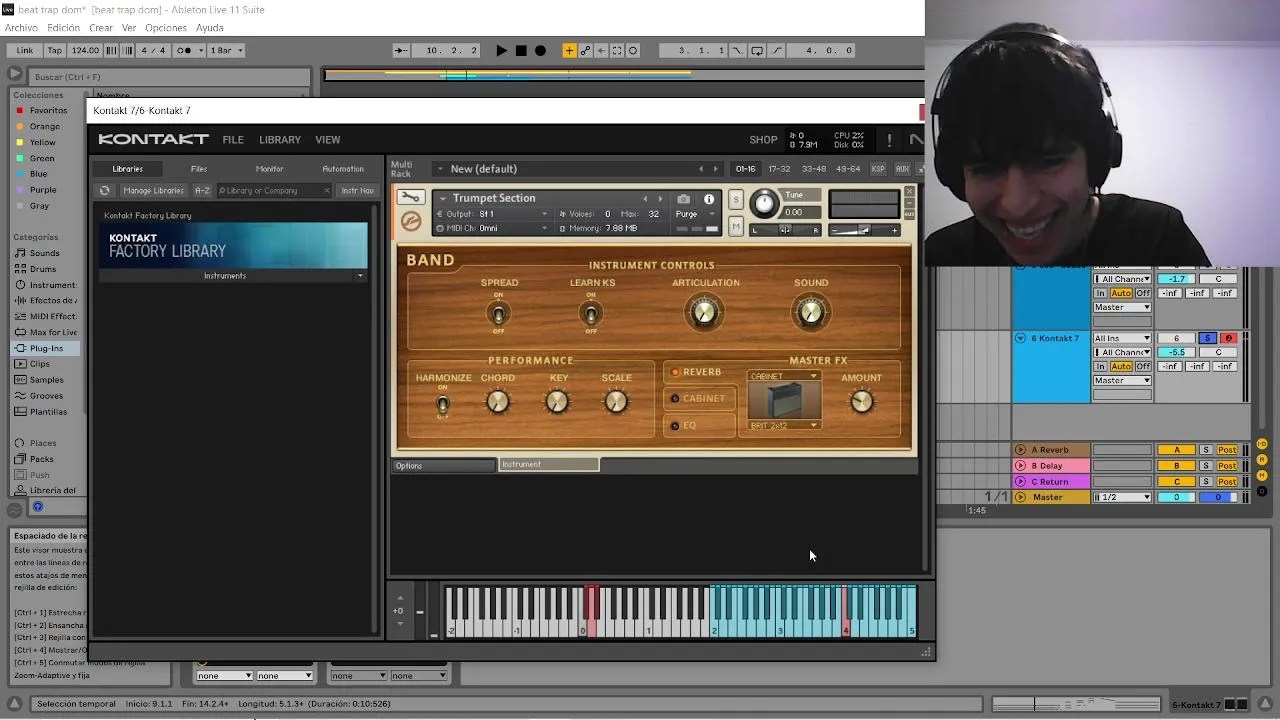
Task: Enable CABINET in Master FX
Action: pyautogui.click(x=700, y=398)
